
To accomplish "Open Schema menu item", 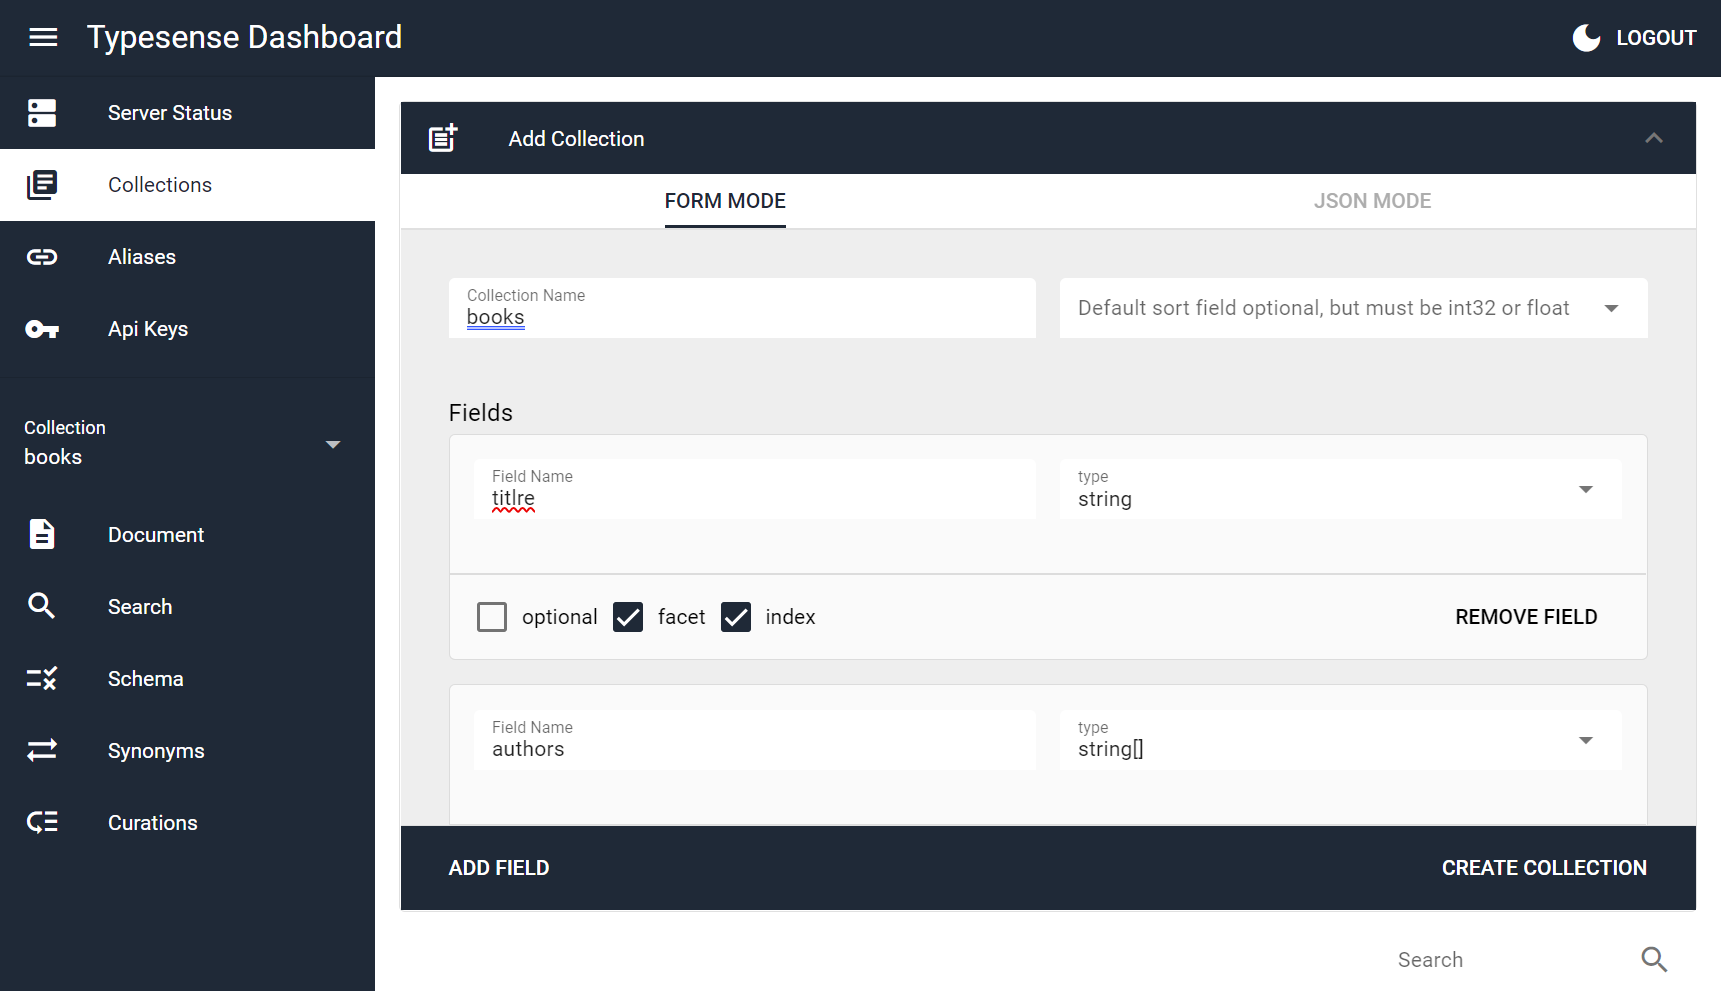I will (187, 679).
